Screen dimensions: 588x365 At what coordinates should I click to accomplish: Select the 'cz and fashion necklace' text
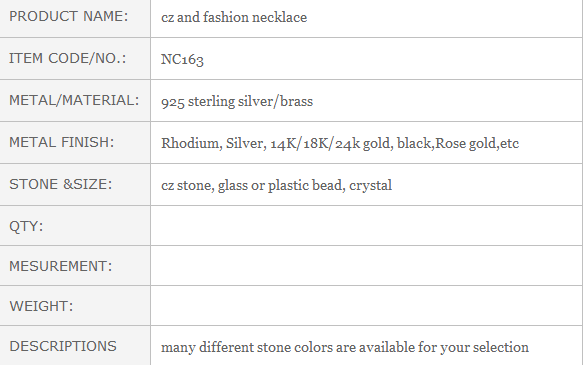(234, 18)
